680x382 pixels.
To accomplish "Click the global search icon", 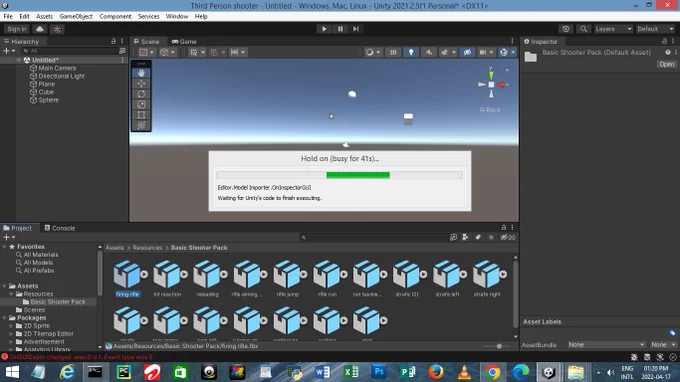I will (x=584, y=29).
